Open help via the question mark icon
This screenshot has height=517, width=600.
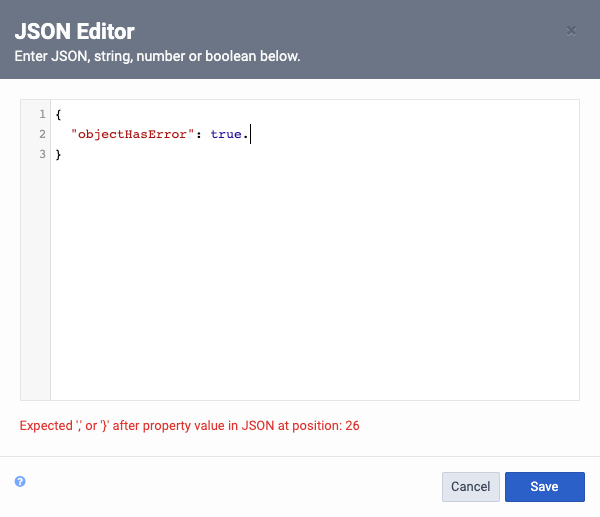[20, 481]
